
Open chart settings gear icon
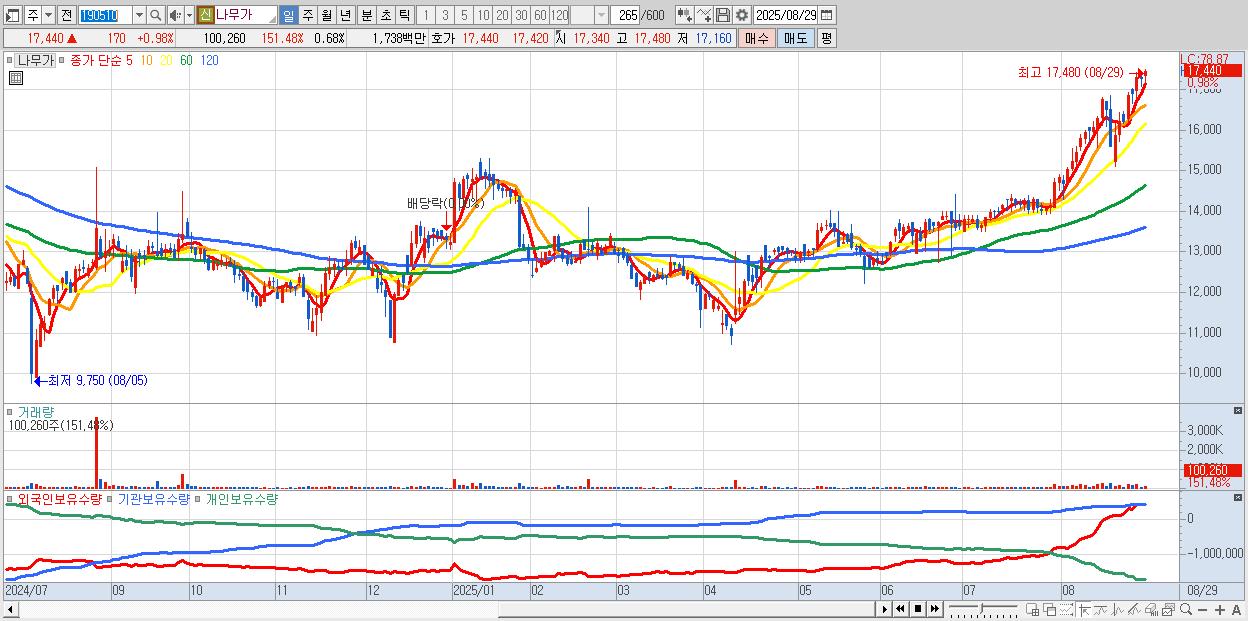pos(742,15)
